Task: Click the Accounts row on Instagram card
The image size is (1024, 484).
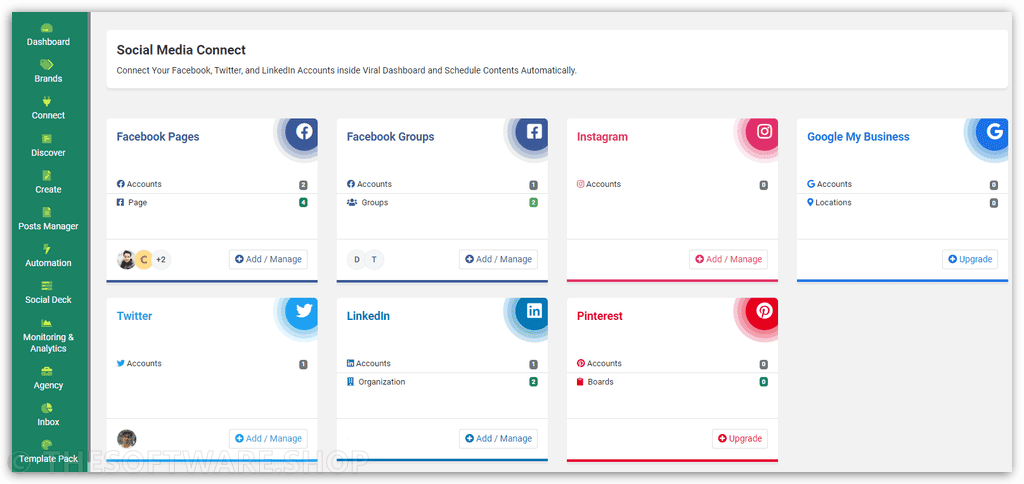Action: 672,184
